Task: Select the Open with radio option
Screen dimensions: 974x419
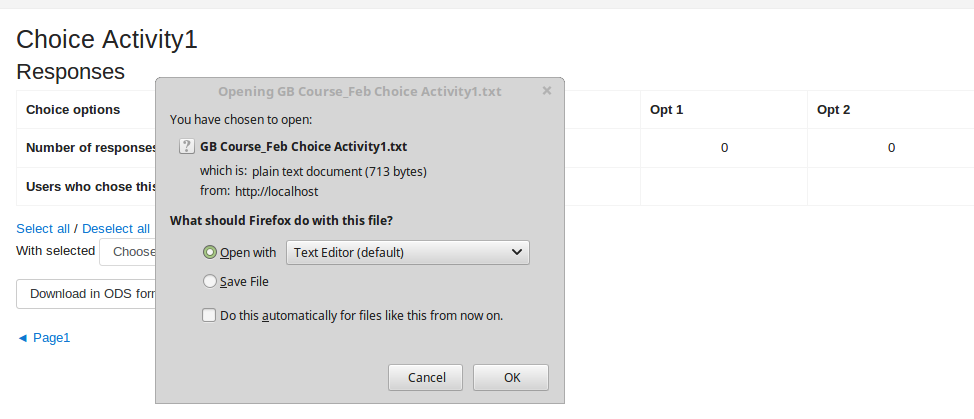Action: [210, 252]
